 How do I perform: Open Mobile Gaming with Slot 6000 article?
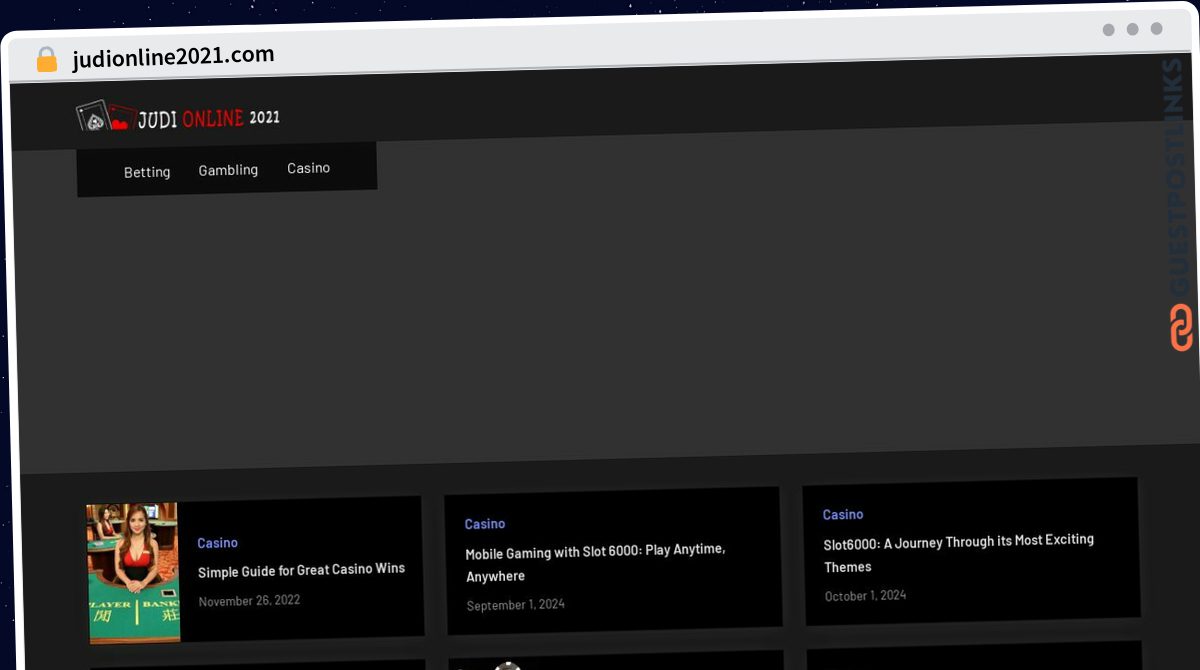click(x=595, y=563)
